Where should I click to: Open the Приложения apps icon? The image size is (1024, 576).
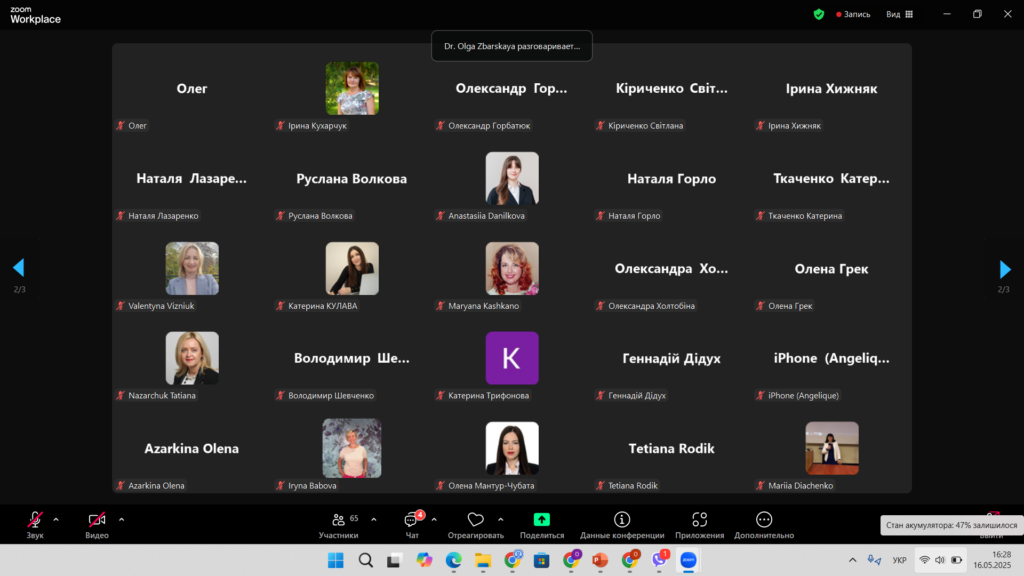699,524
